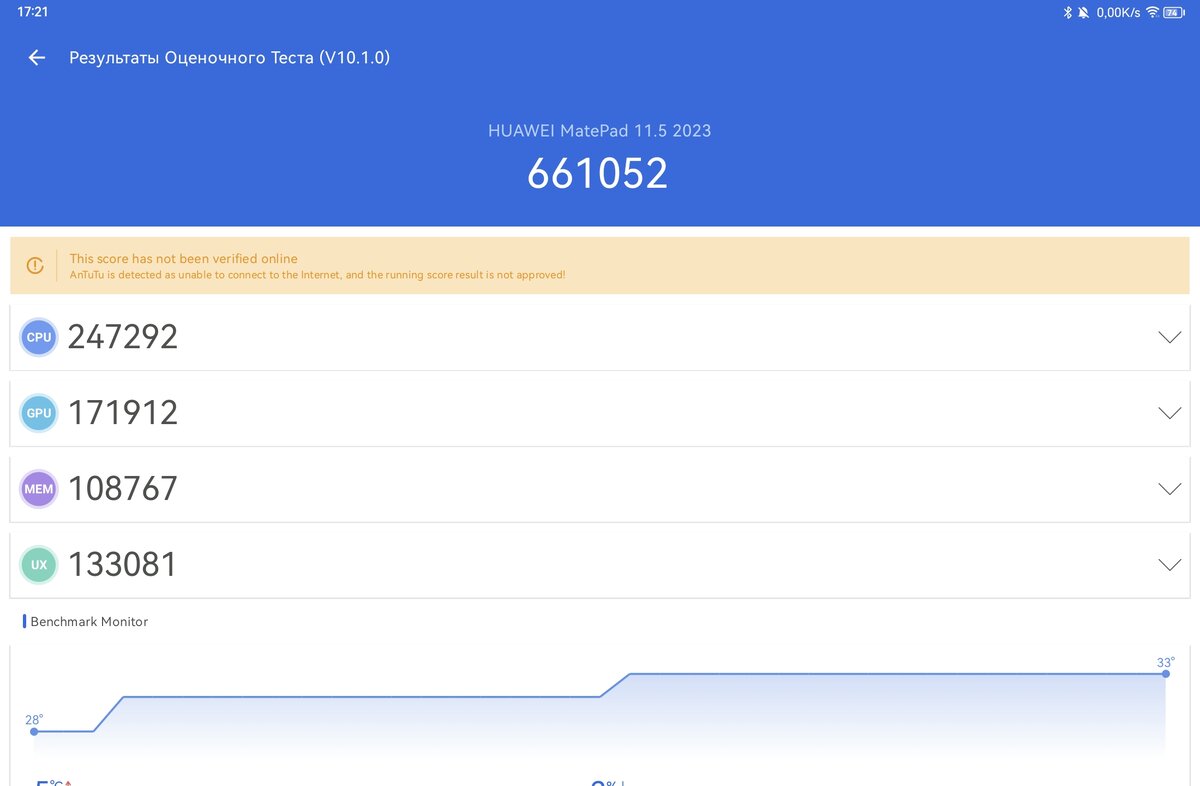Tap the CPU score value 247292
Viewport: 1200px width, 786px height.
coord(123,337)
